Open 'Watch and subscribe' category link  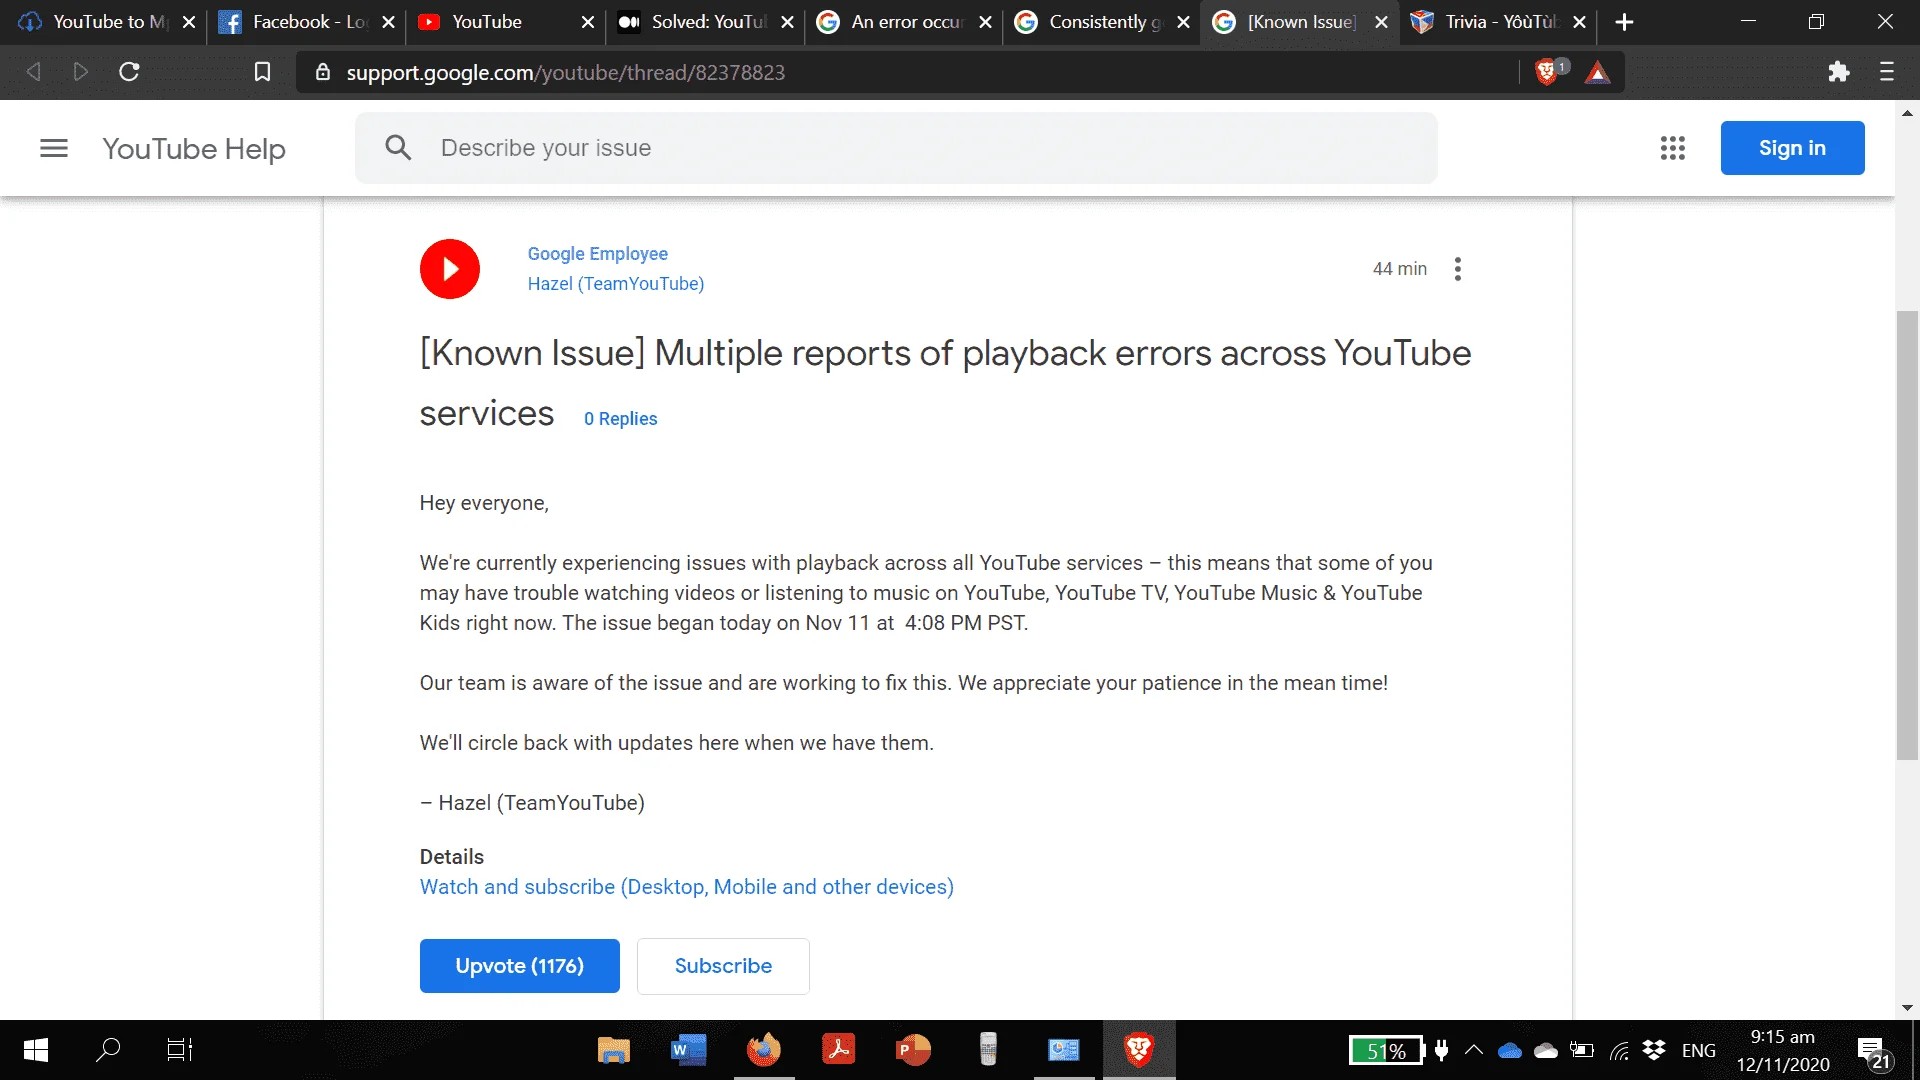pyautogui.click(x=686, y=887)
